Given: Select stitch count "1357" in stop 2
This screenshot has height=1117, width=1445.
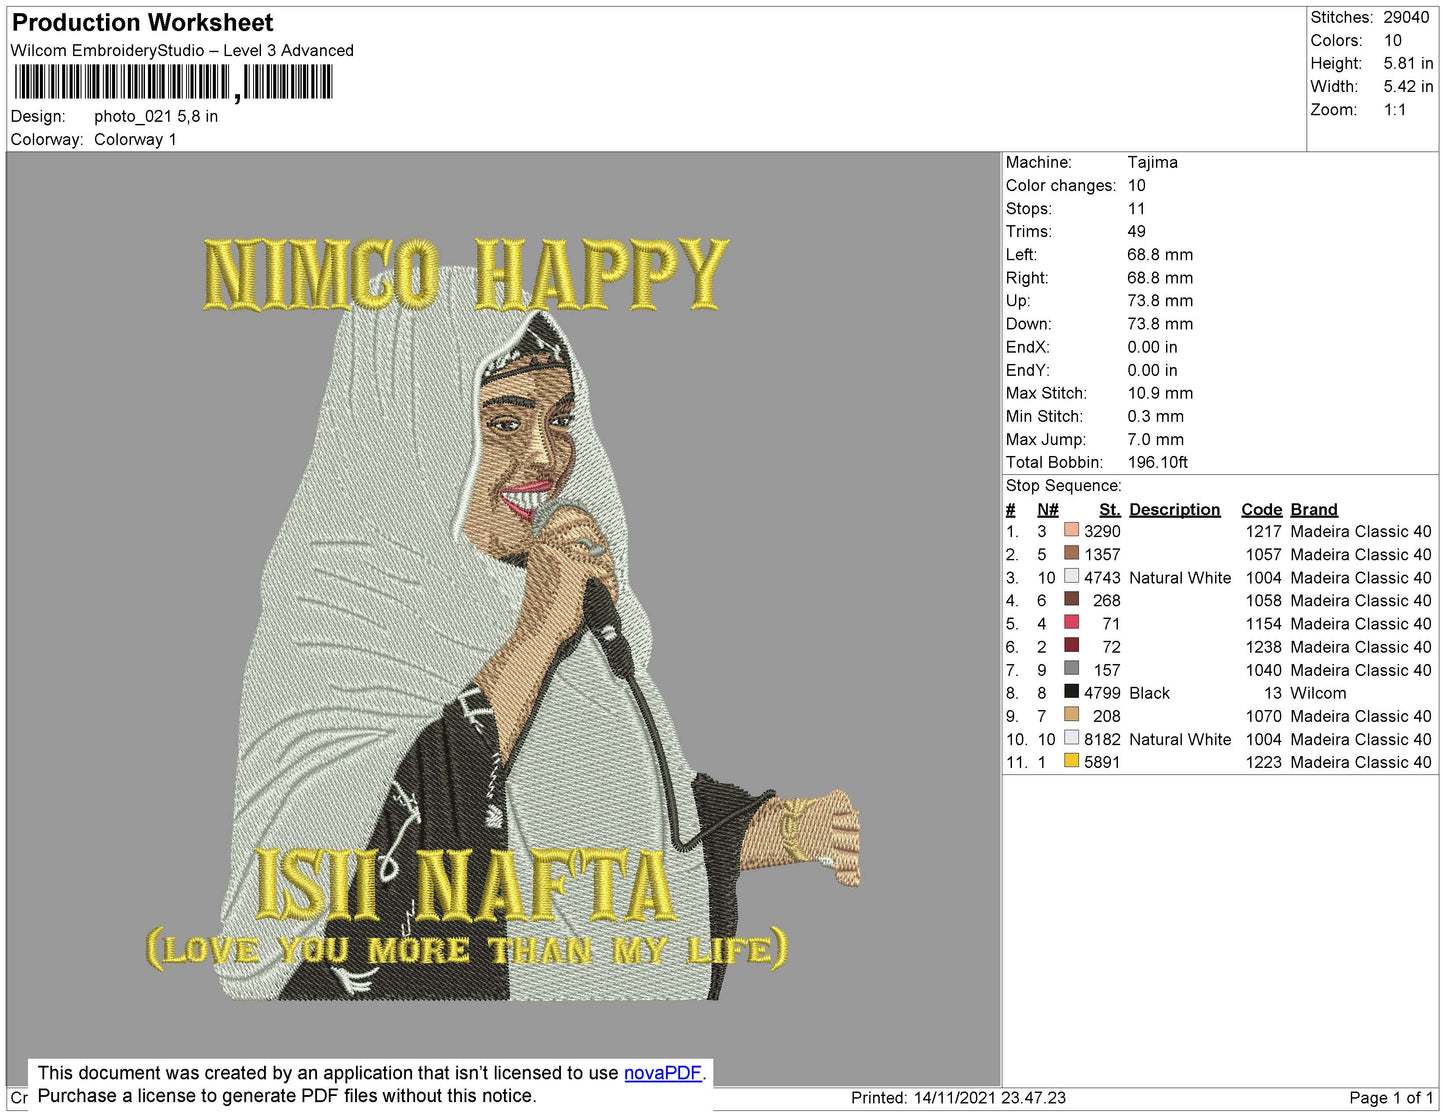Looking at the screenshot, I should (x=1102, y=554).
